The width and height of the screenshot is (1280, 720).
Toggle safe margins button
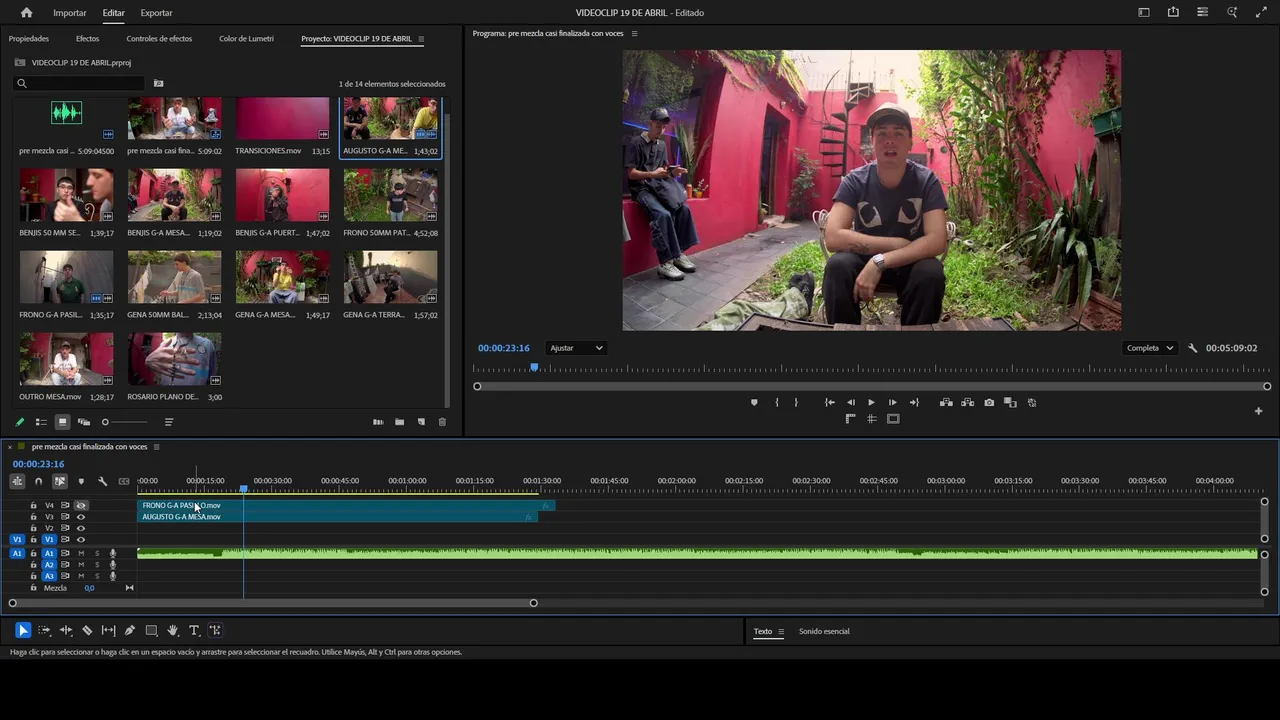[893, 419]
